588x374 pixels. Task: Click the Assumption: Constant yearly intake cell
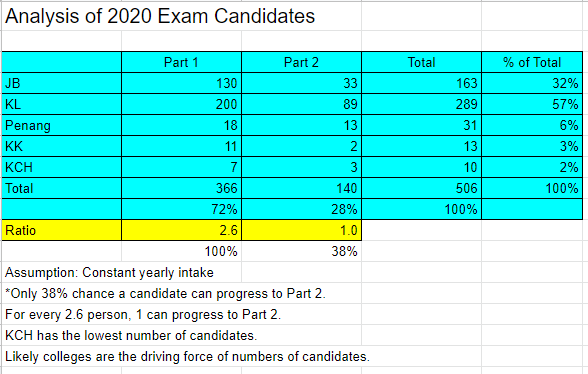click(110, 272)
